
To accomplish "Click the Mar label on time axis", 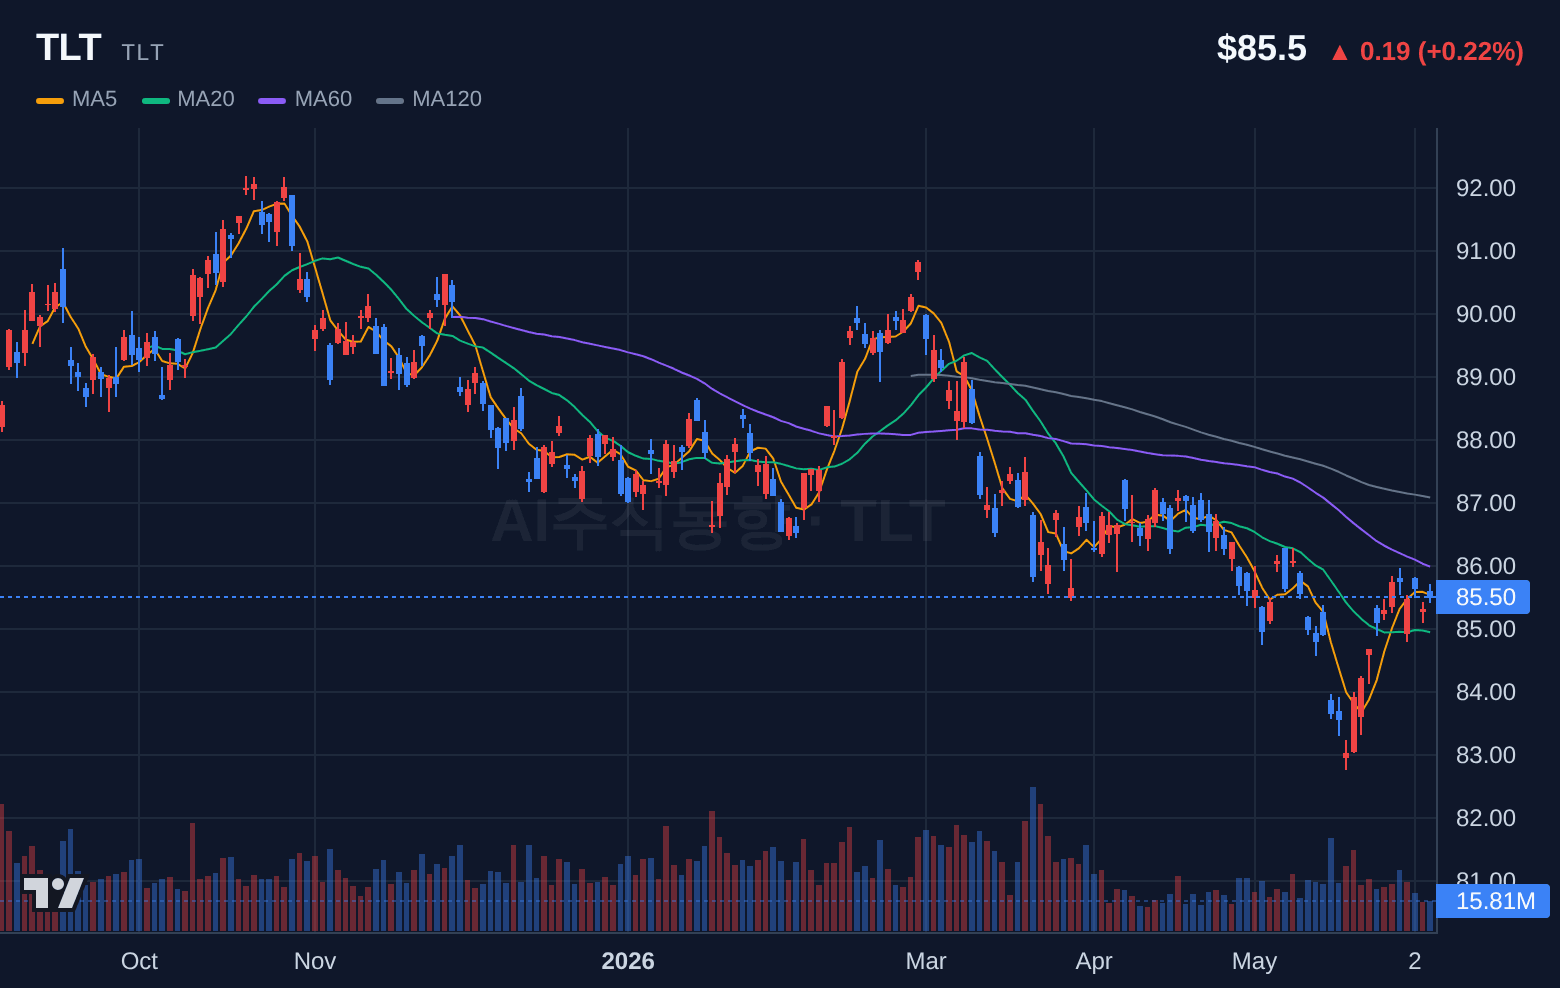I will coord(926,961).
